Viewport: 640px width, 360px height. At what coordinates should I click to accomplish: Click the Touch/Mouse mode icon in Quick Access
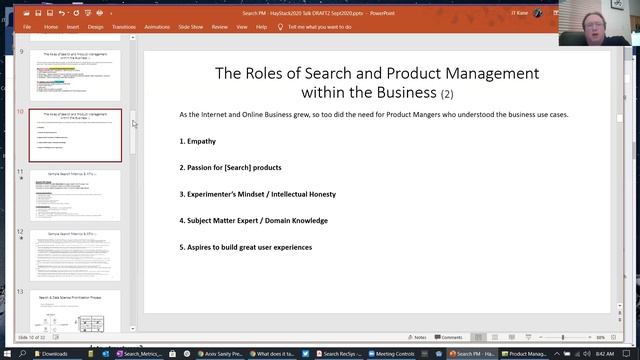pos(100,13)
